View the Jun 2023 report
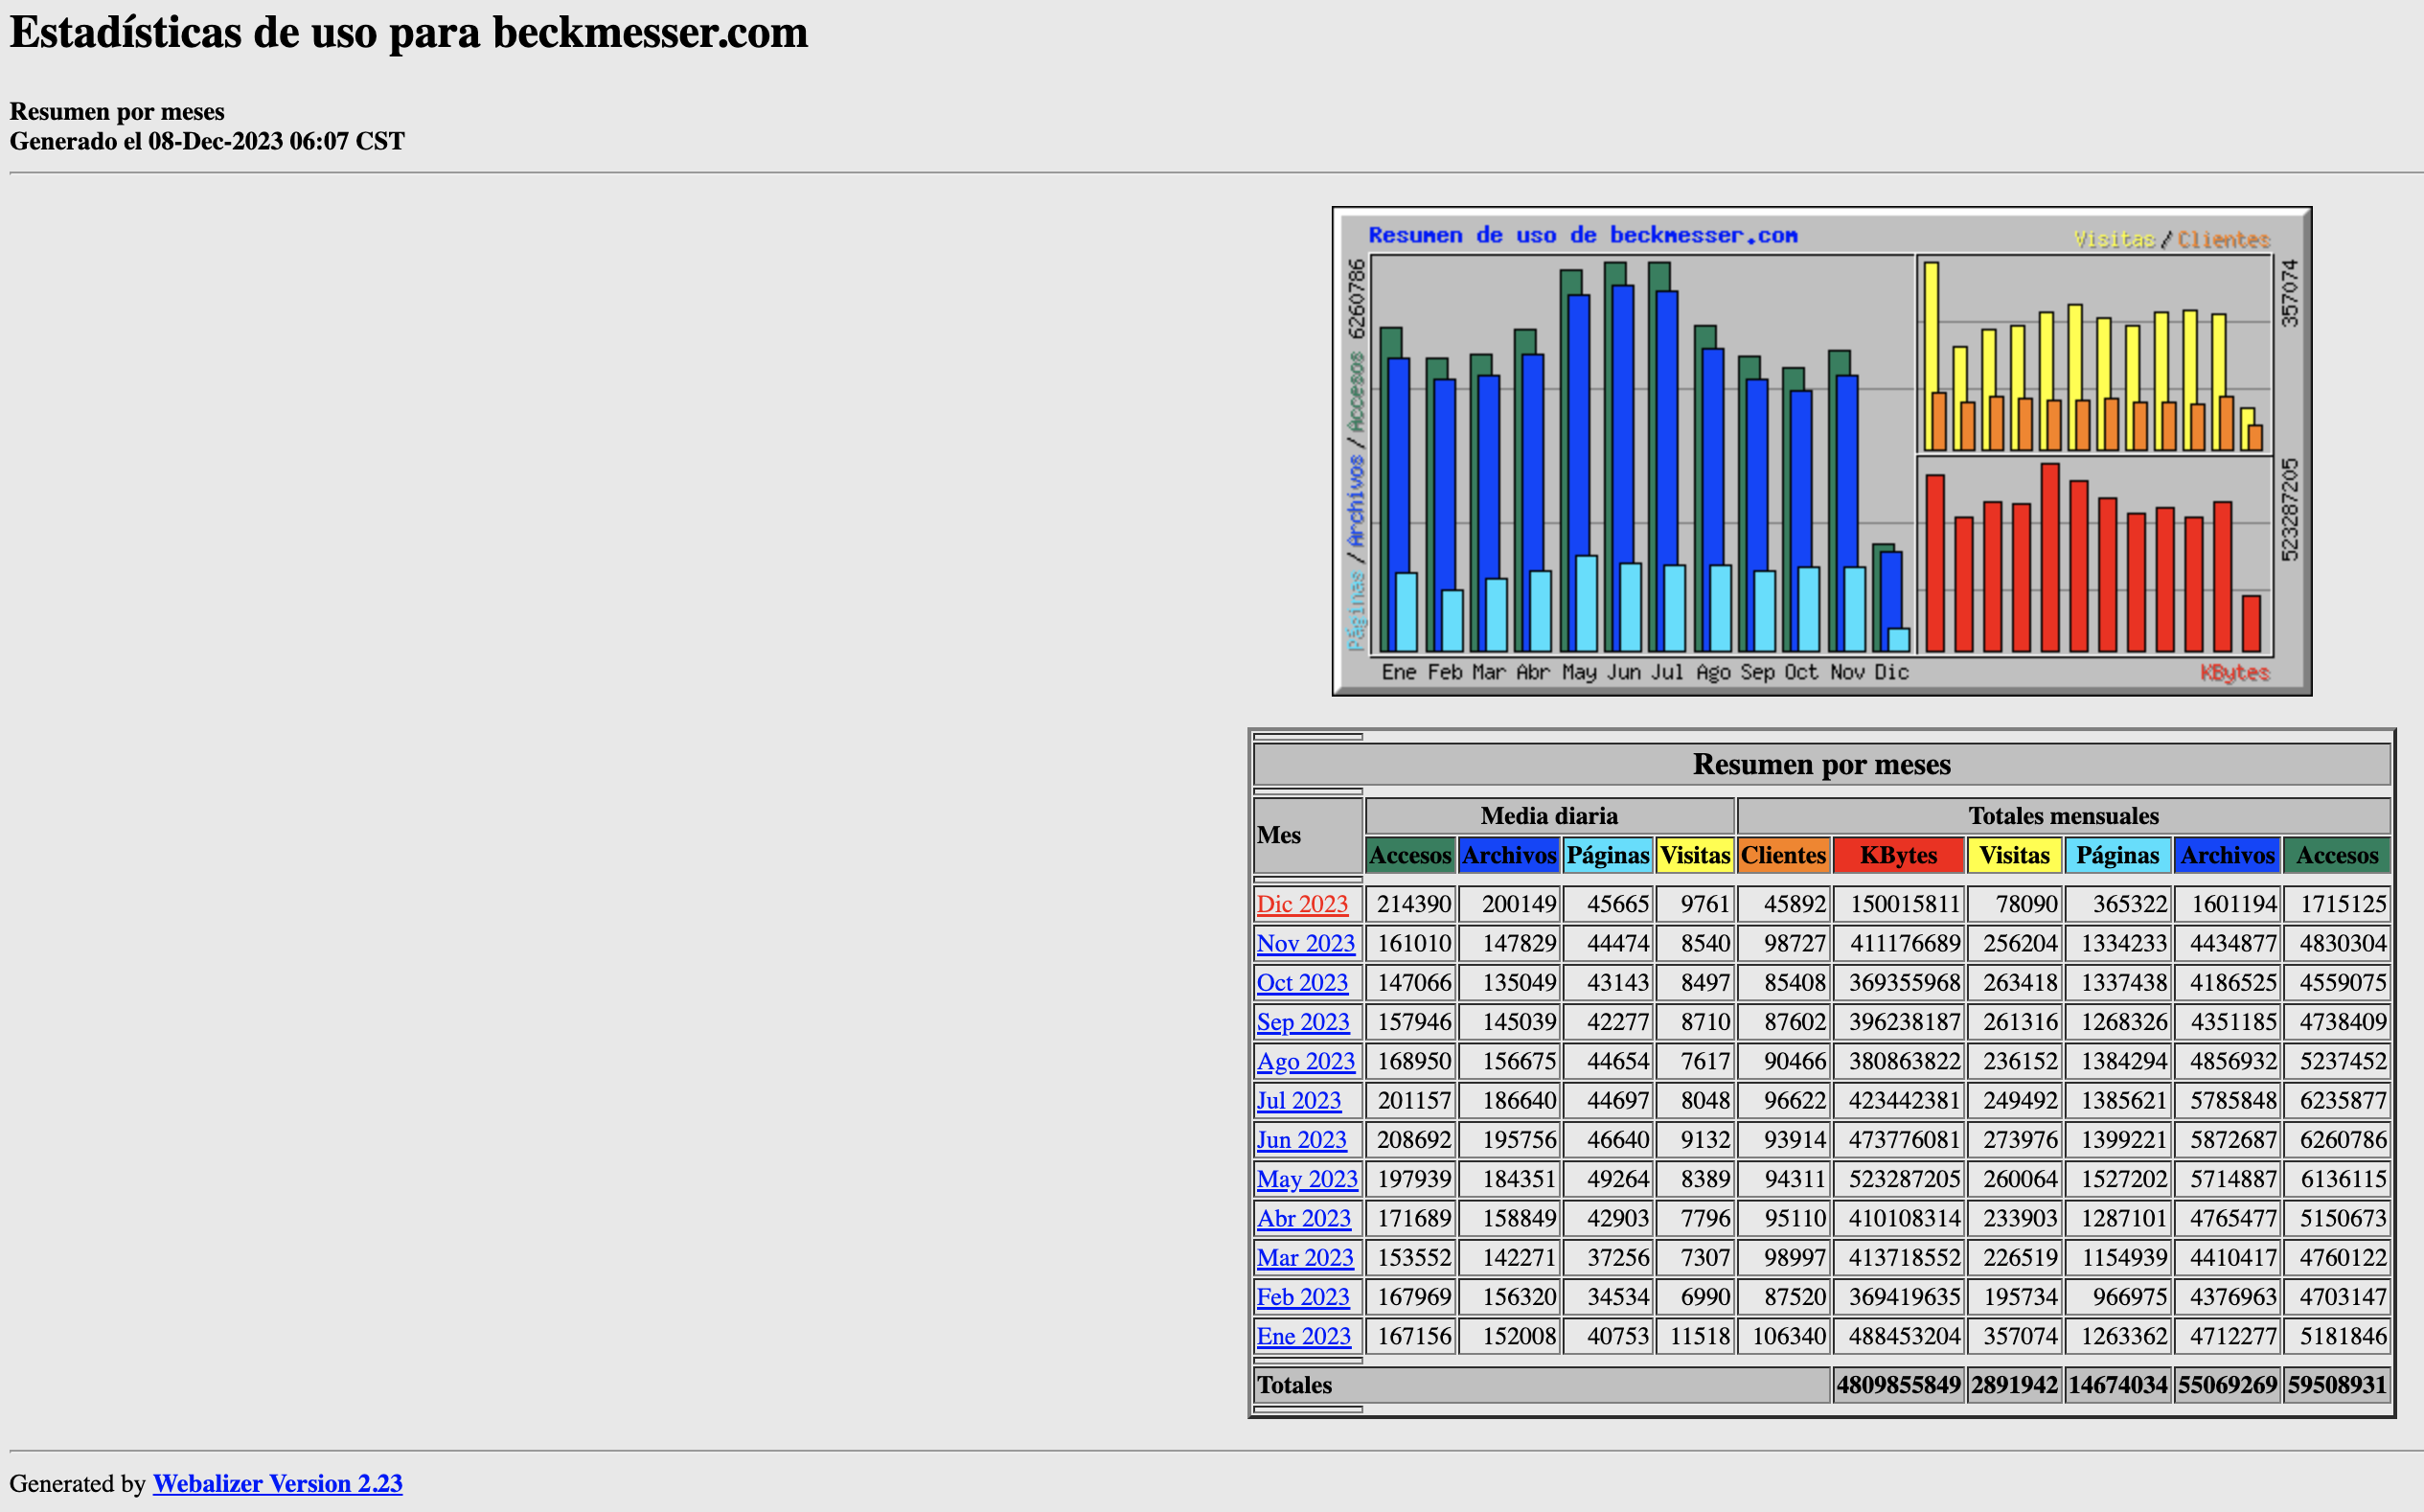 click(1301, 1140)
